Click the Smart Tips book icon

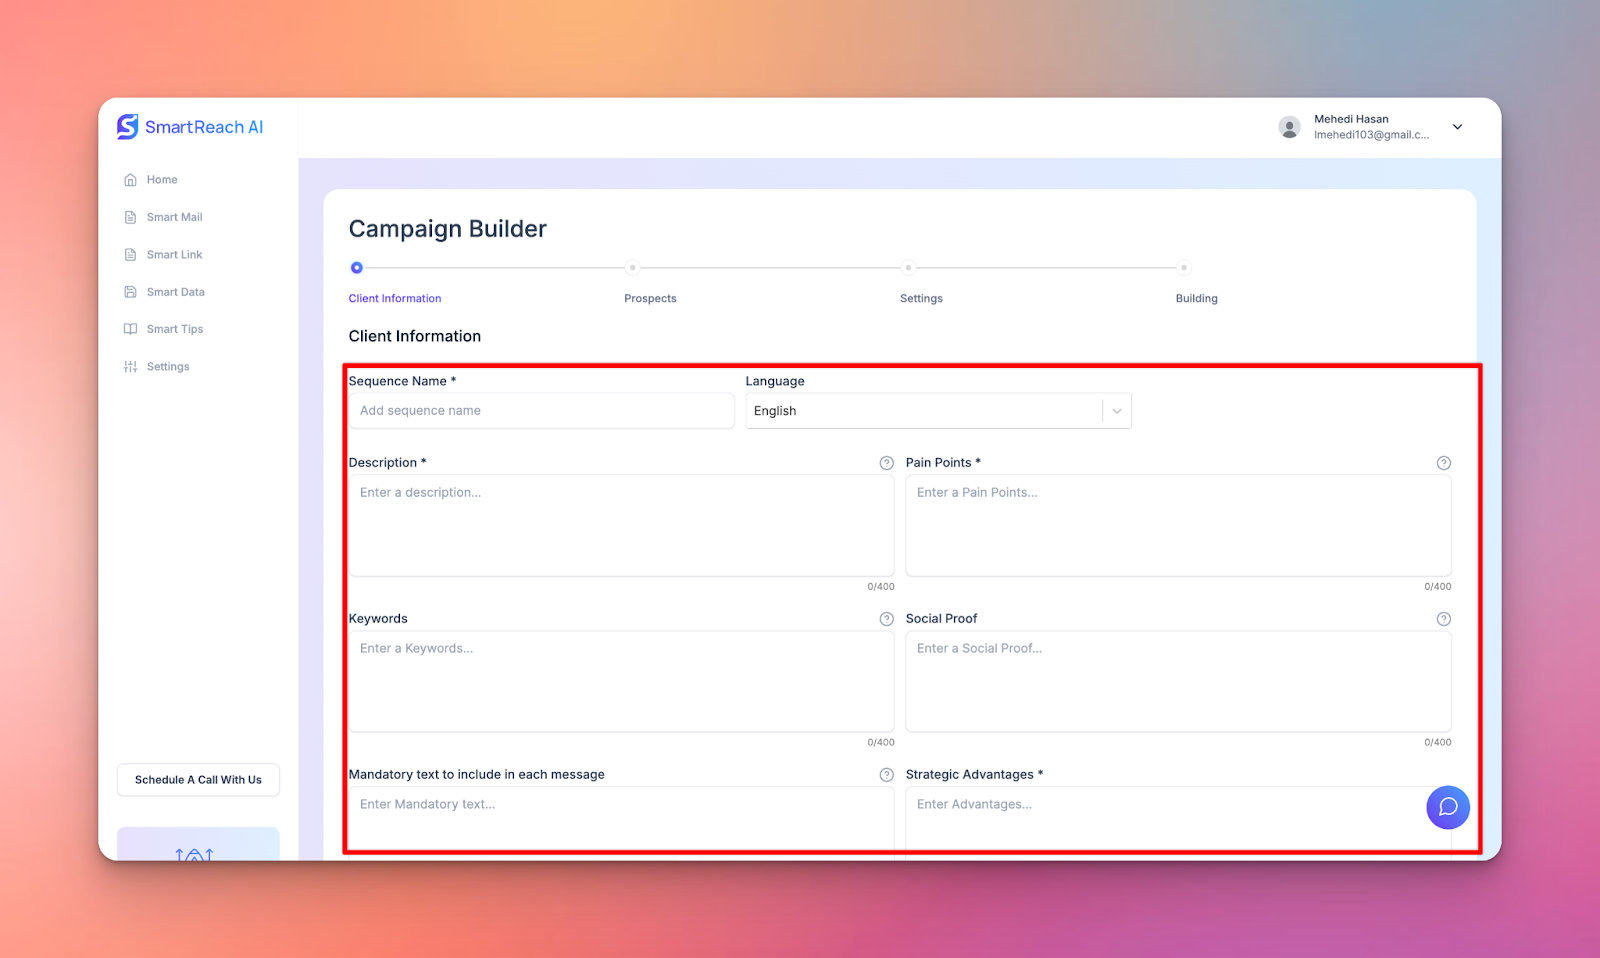click(130, 329)
